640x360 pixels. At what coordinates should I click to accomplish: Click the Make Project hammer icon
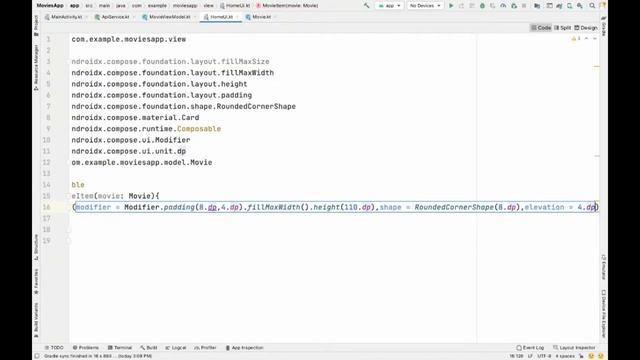(367, 6)
